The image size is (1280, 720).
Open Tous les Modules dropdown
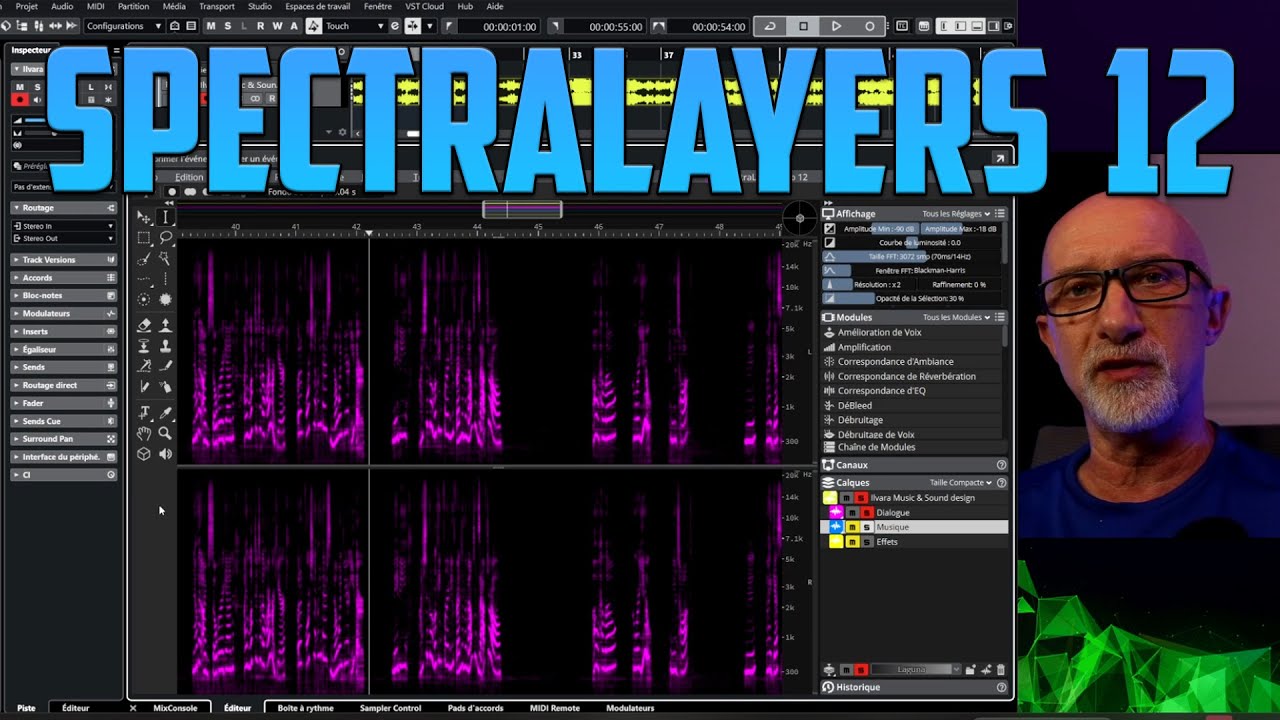[956, 317]
